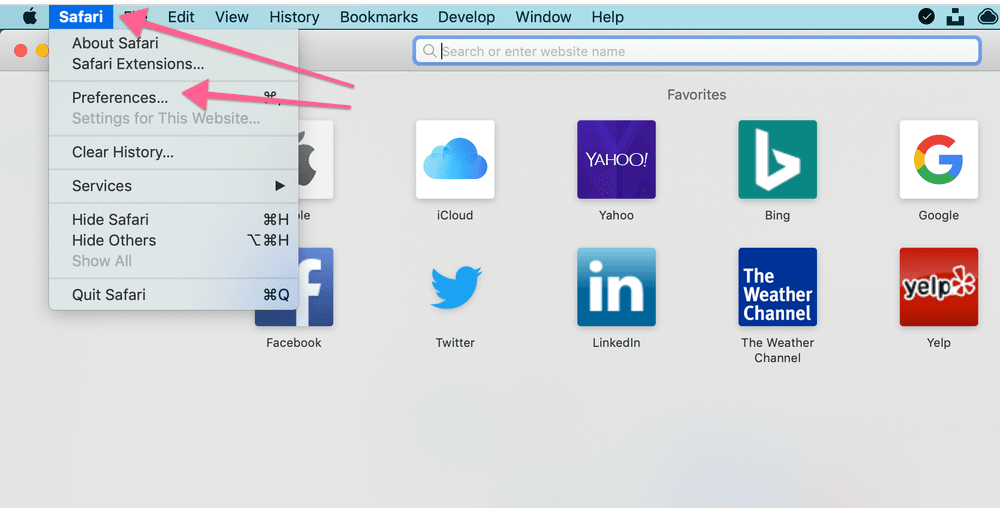Open the Apple menu

click(29, 17)
